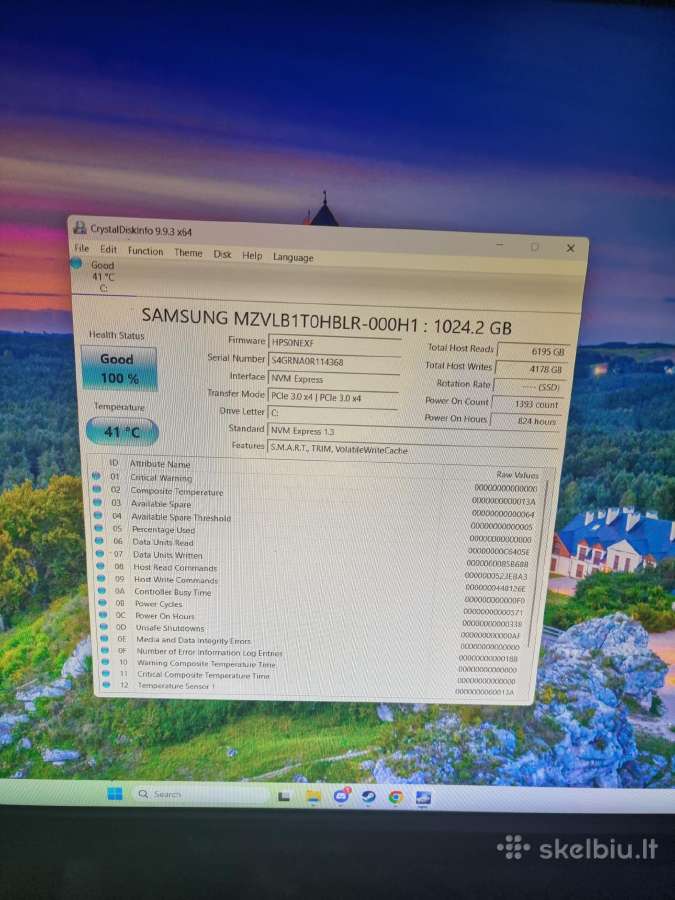Image resolution: width=675 pixels, height=900 pixels.
Task: Click status dot for Percentage Used row
Action: point(98,528)
